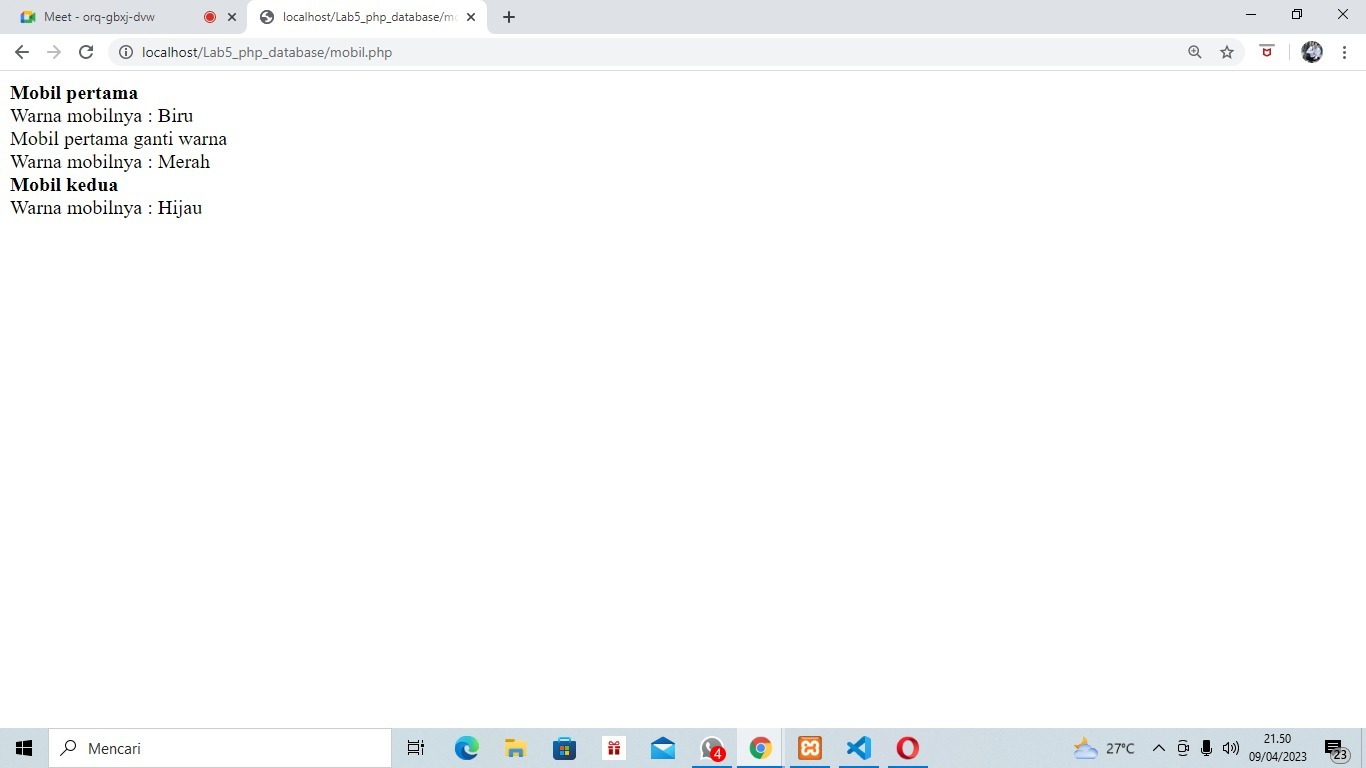Open WhatsApp with 4 unread notifications
The height and width of the screenshot is (768, 1366).
[x=711, y=748]
